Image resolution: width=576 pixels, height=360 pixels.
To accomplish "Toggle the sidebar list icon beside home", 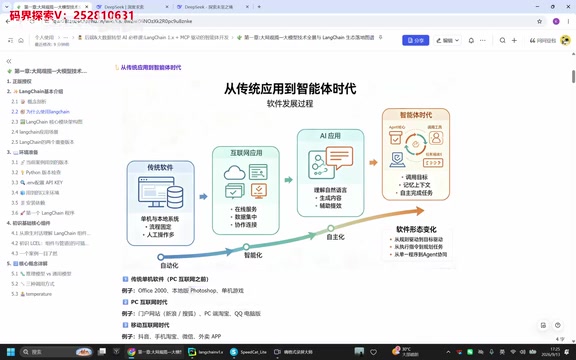I will point(10,40).
